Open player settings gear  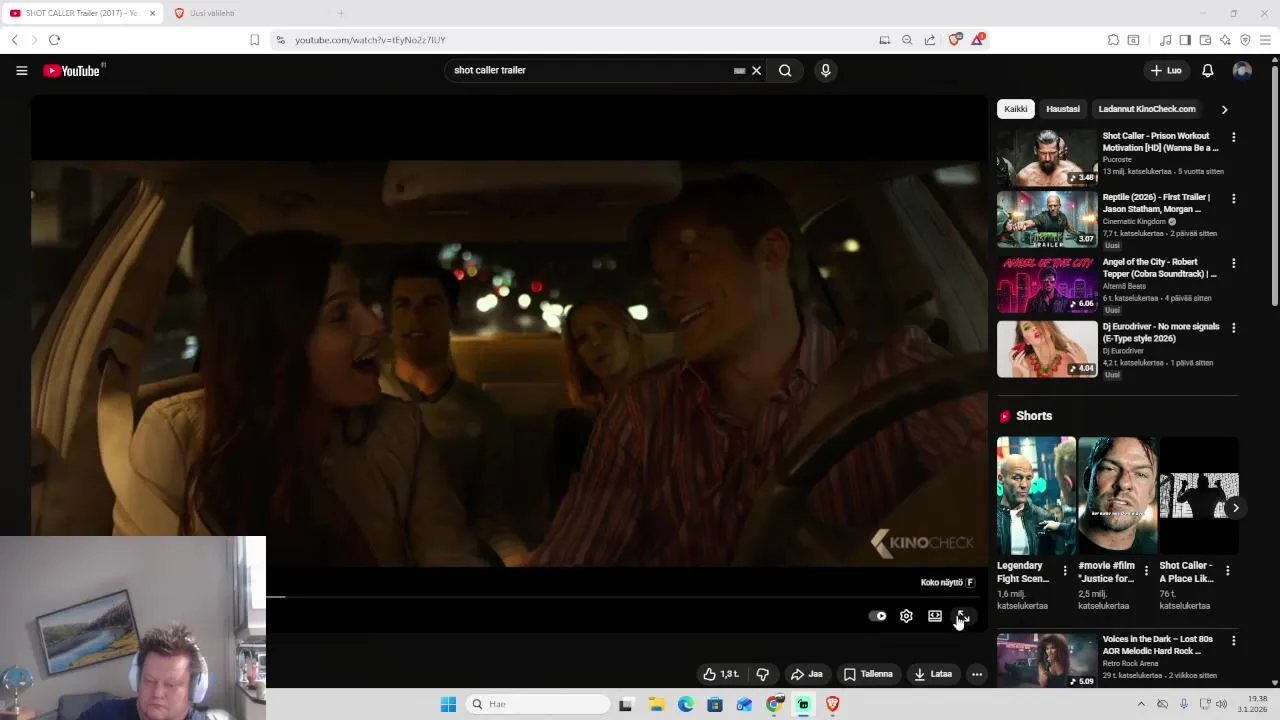pos(906,616)
